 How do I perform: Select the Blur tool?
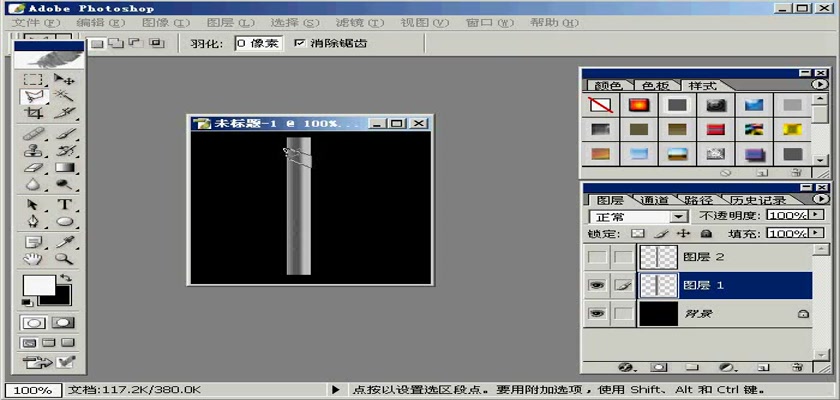33,185
